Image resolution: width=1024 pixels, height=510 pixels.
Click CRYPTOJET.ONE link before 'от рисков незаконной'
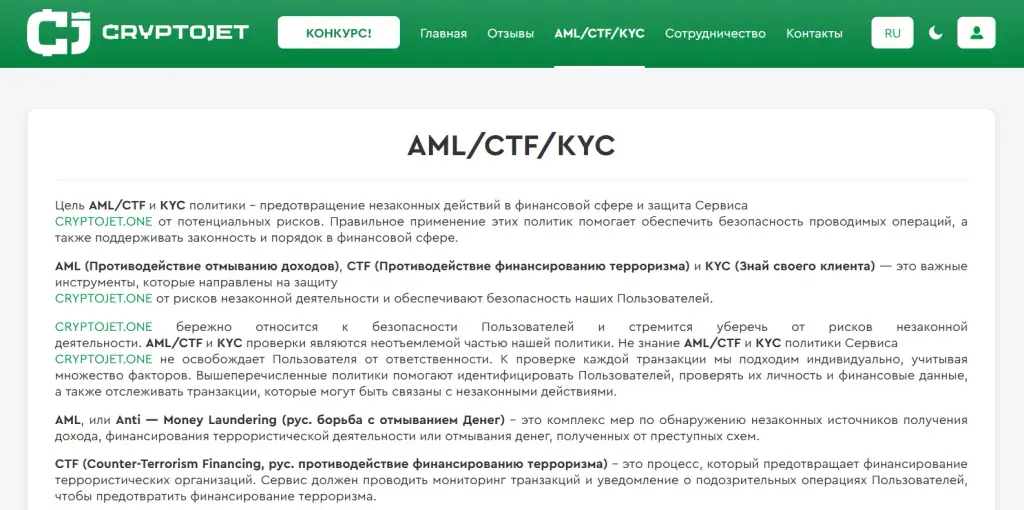point(103,298)
